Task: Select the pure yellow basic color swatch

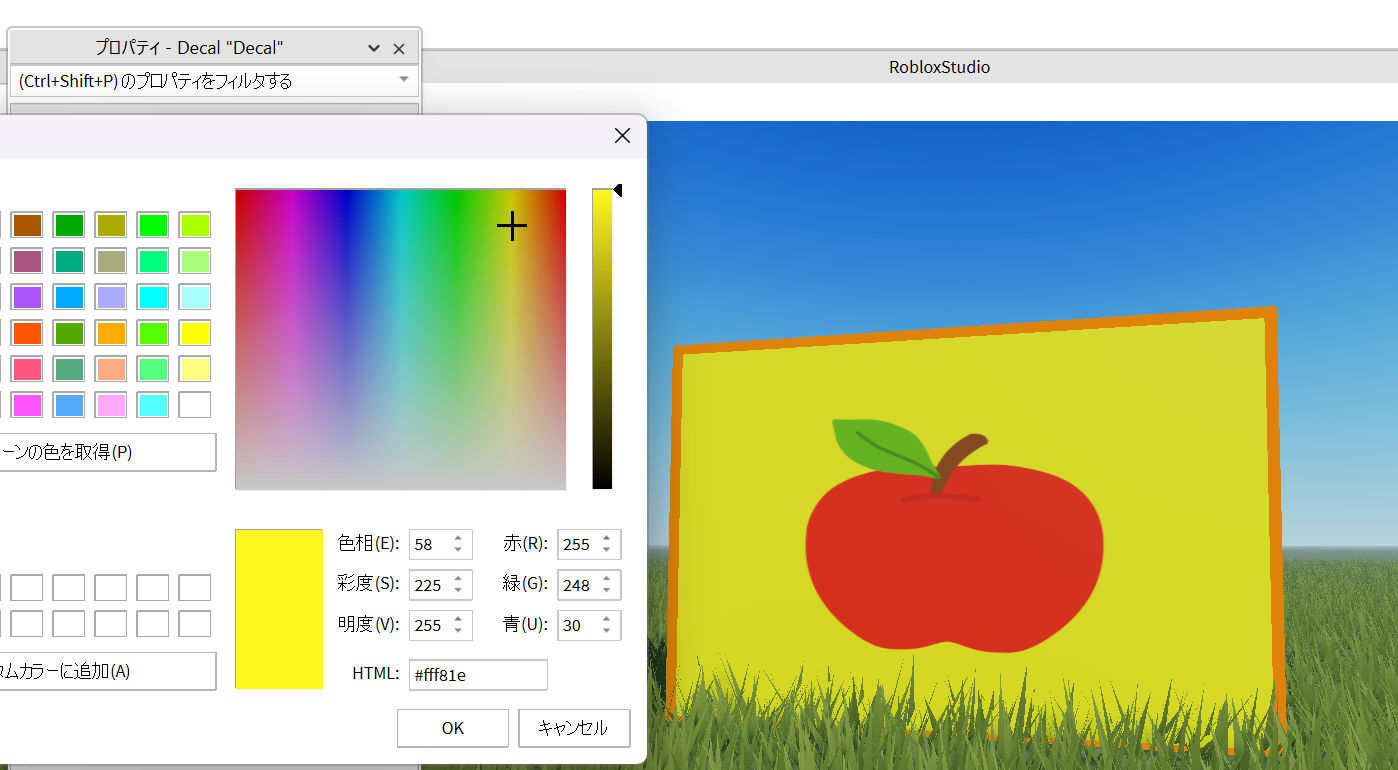Action: click(195, 332)
